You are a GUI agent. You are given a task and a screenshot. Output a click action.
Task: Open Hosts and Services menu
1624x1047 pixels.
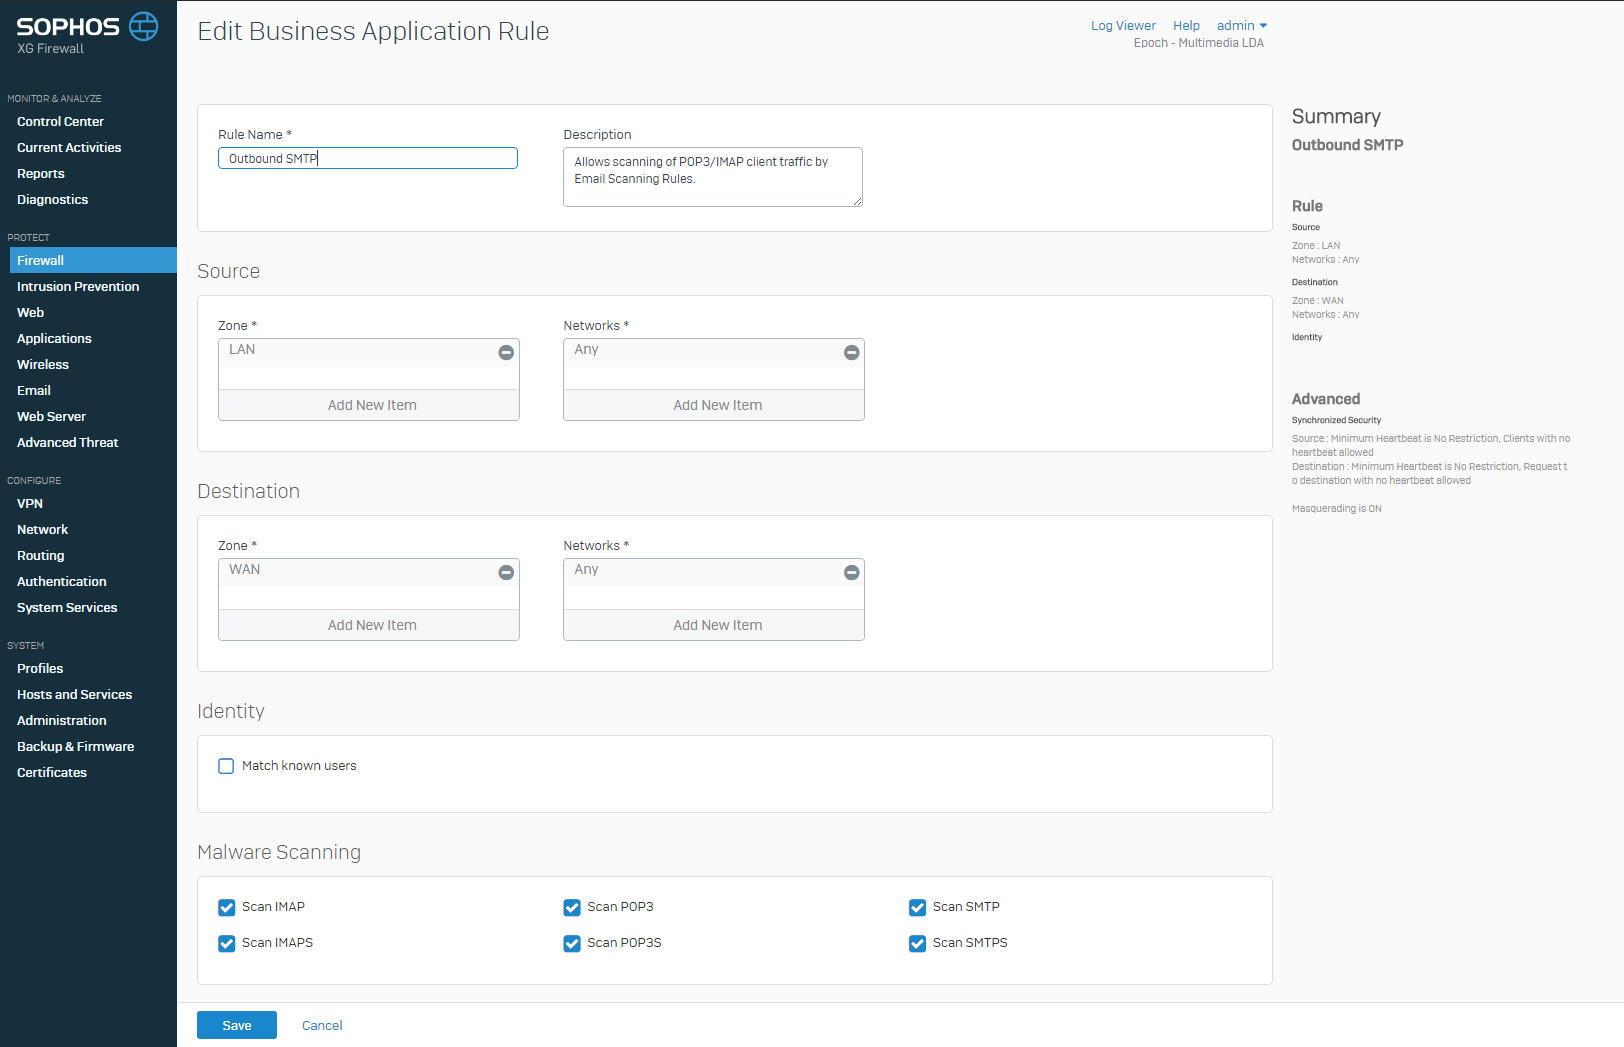[74, 694]
